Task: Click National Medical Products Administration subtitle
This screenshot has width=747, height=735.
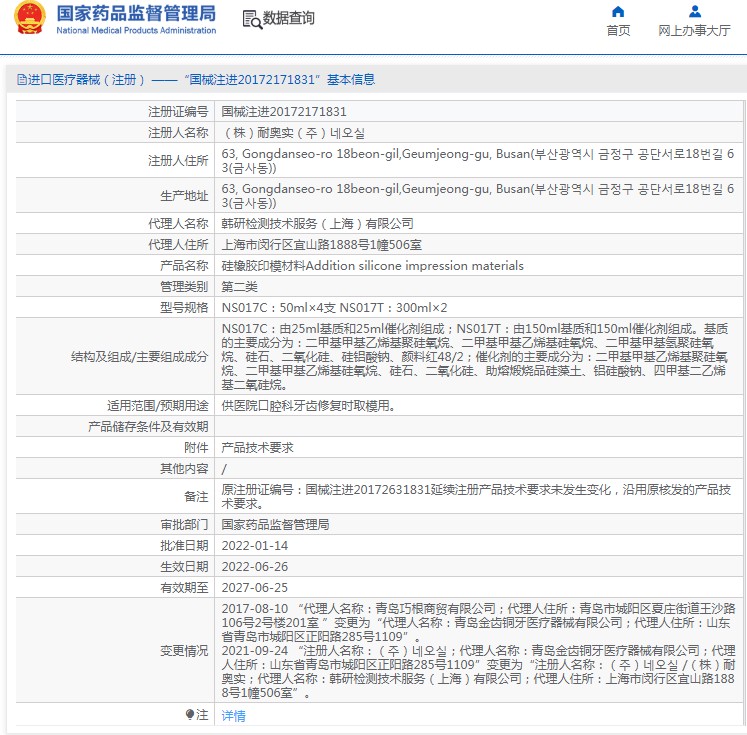Action: click(x=136, y=30)
